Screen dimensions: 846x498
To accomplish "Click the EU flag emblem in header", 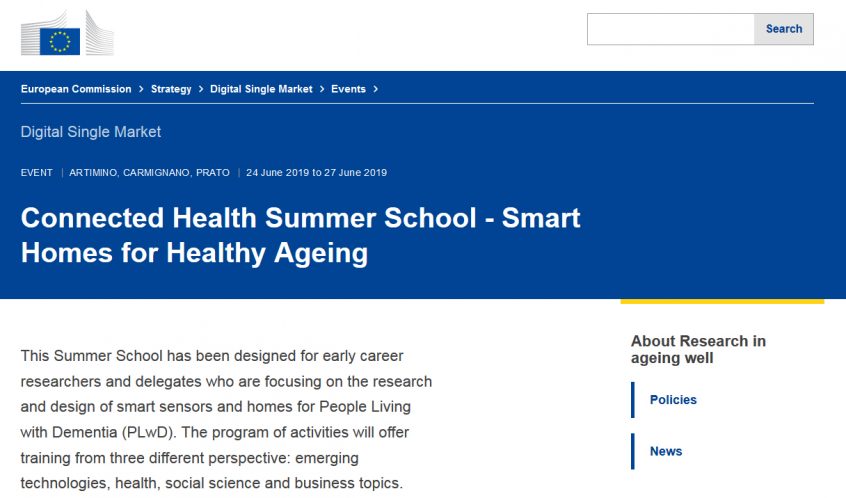I will [60, 42].
